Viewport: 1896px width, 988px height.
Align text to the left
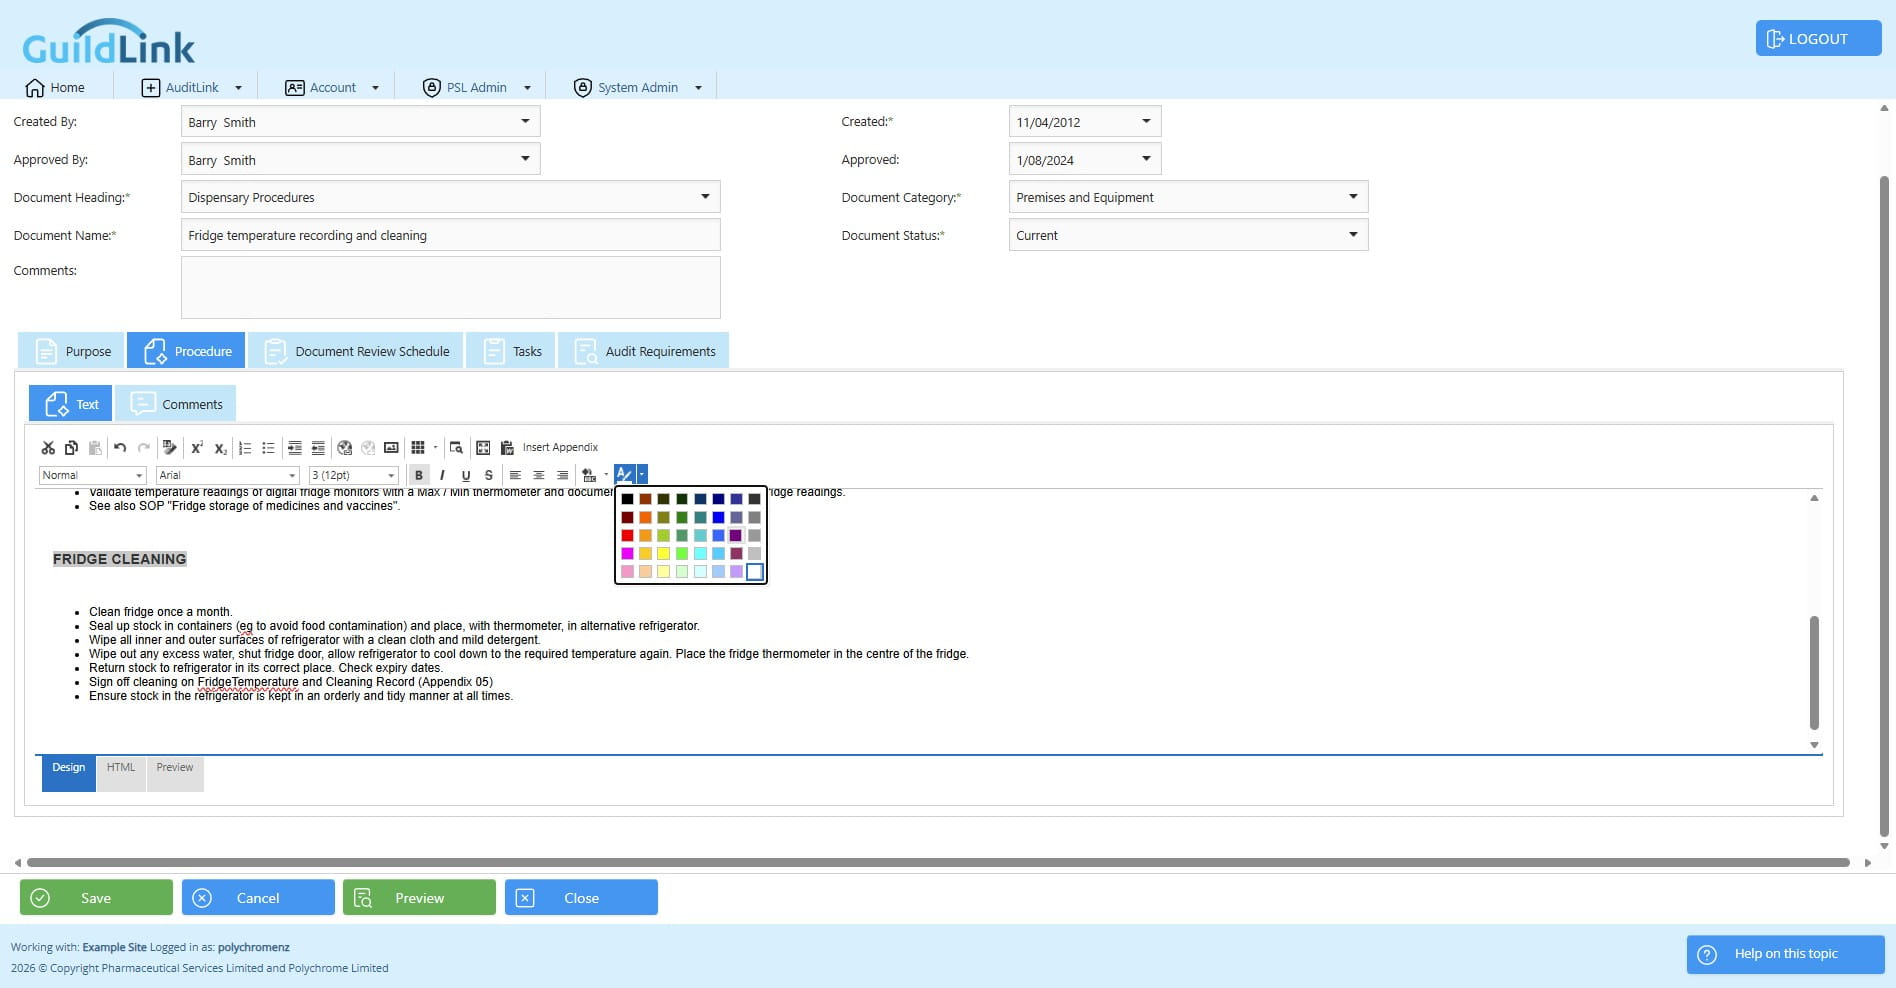point(515,475)
